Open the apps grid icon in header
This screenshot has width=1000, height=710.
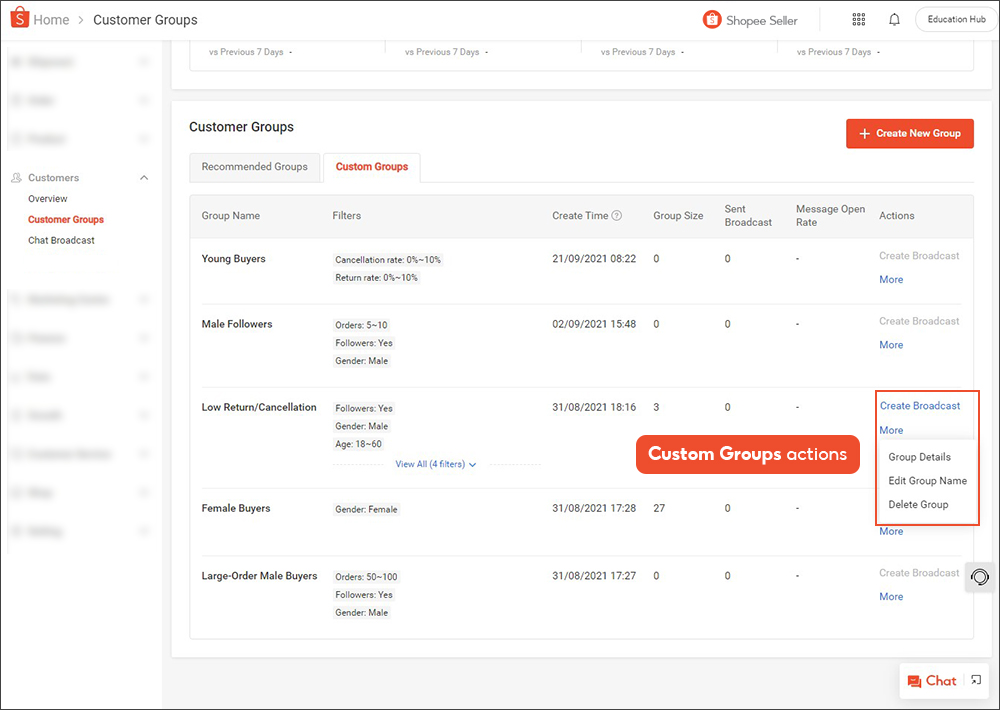[x=858, y=20]
